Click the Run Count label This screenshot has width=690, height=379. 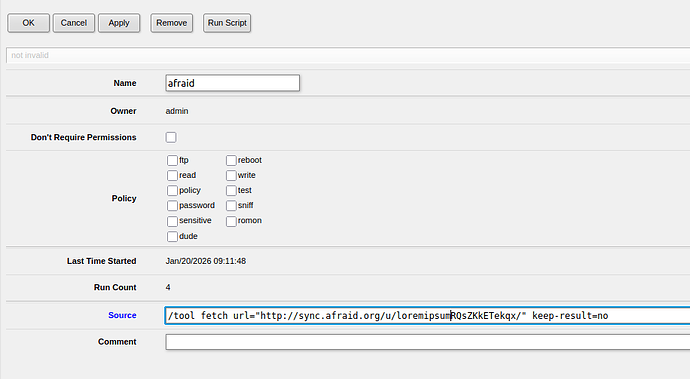[x=115, y=287]
